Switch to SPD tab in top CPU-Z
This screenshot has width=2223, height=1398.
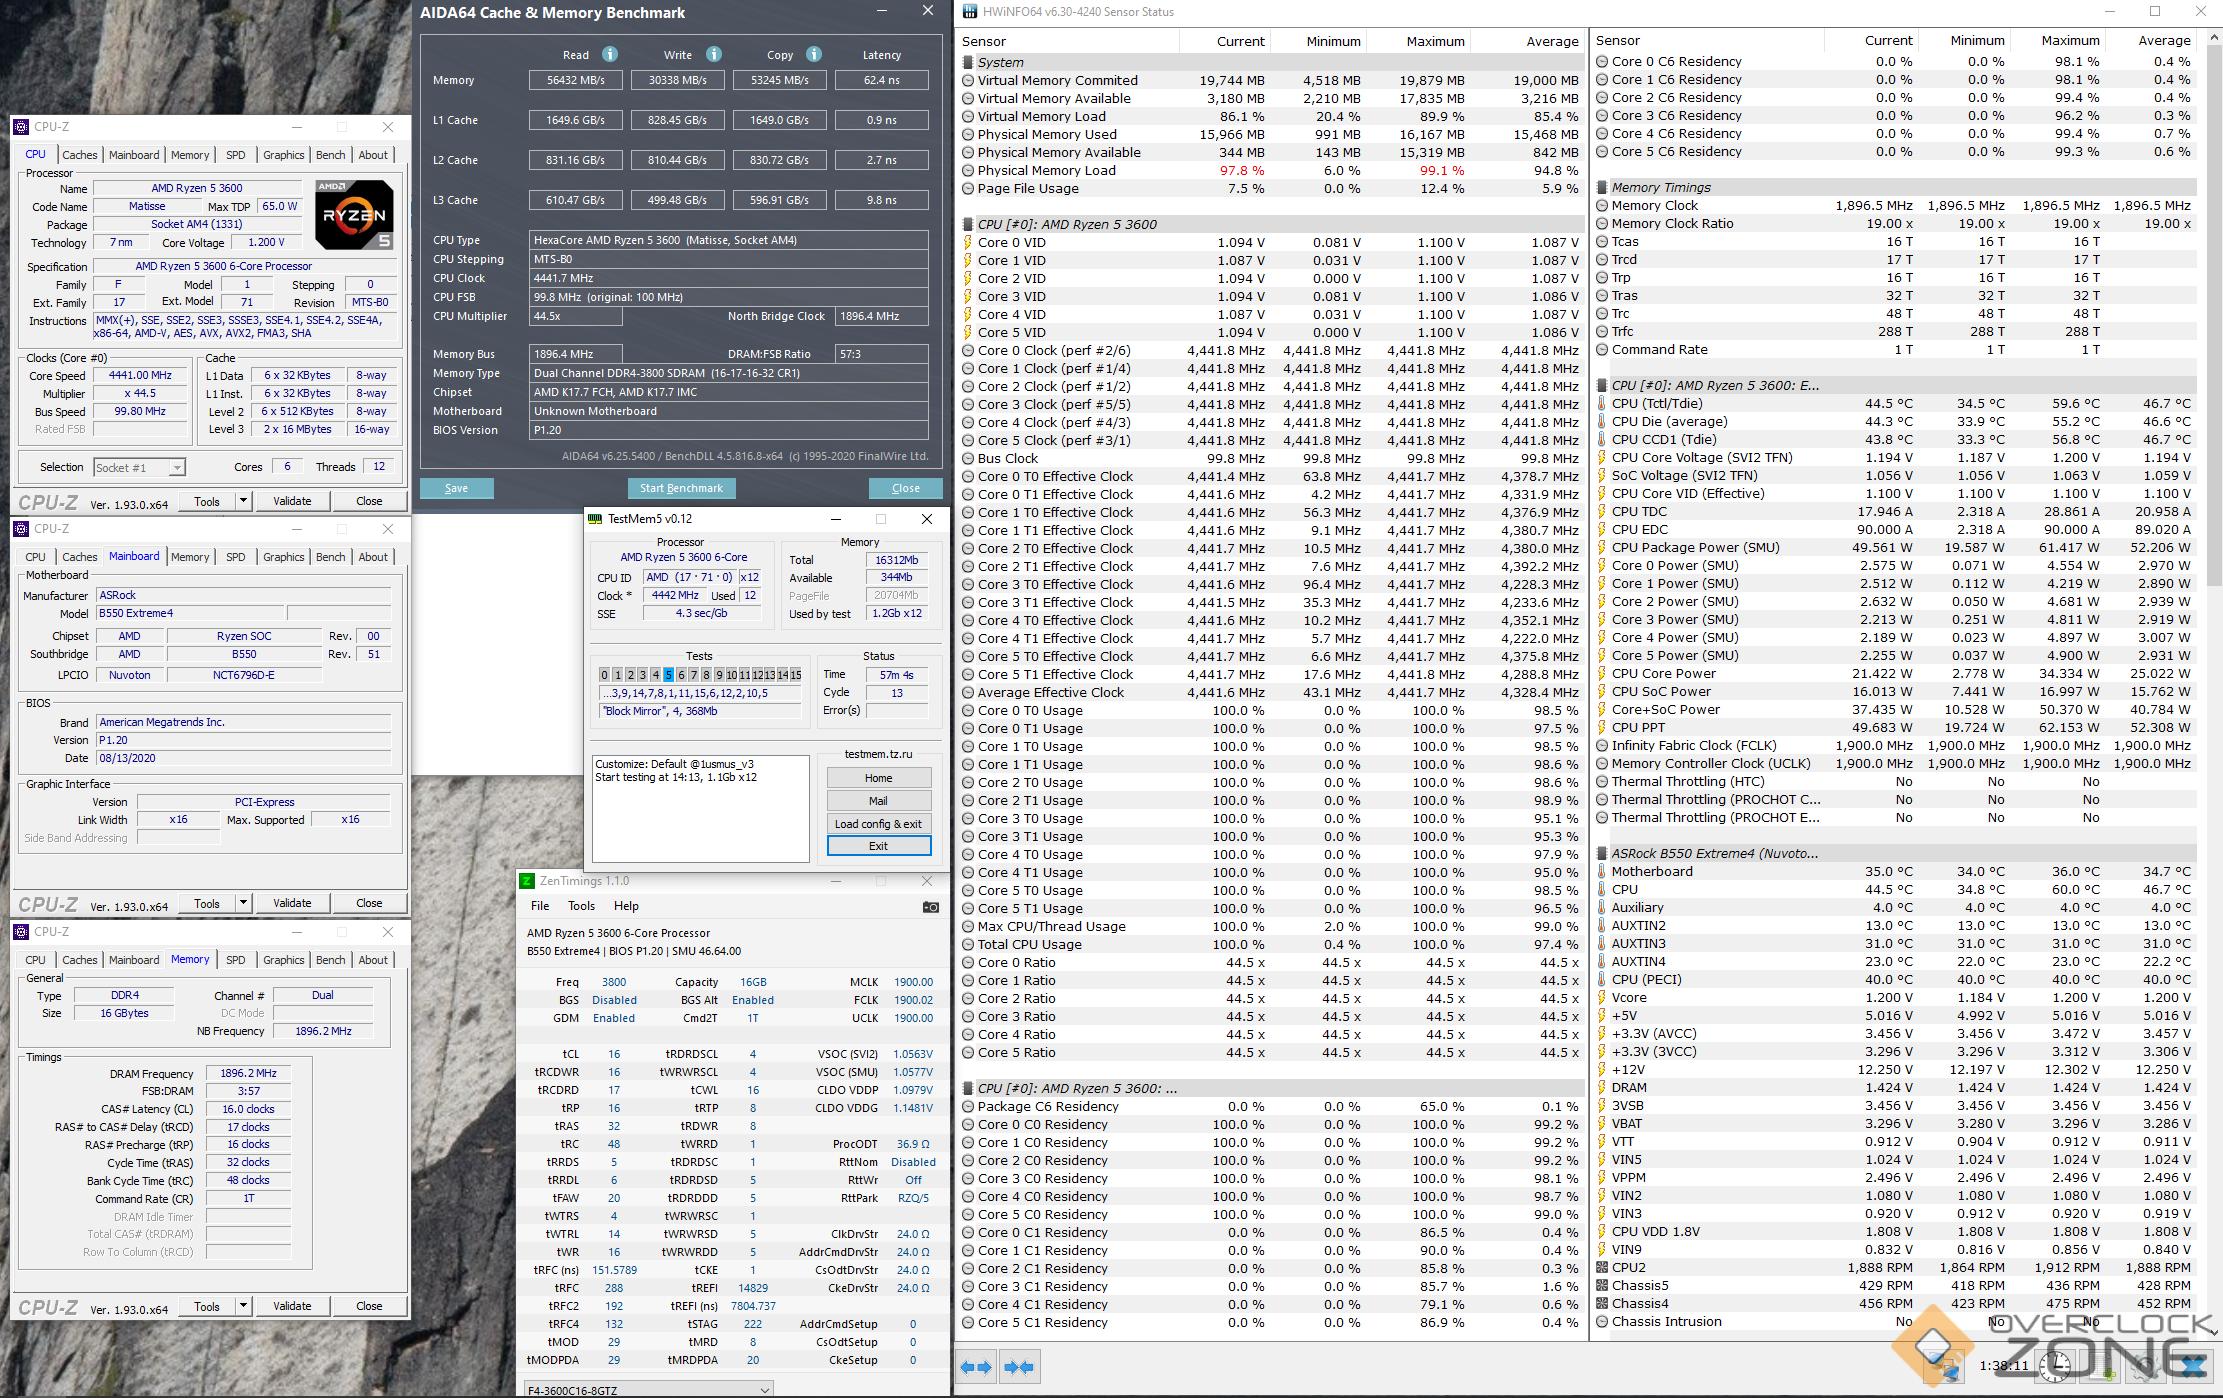[235, 155]
